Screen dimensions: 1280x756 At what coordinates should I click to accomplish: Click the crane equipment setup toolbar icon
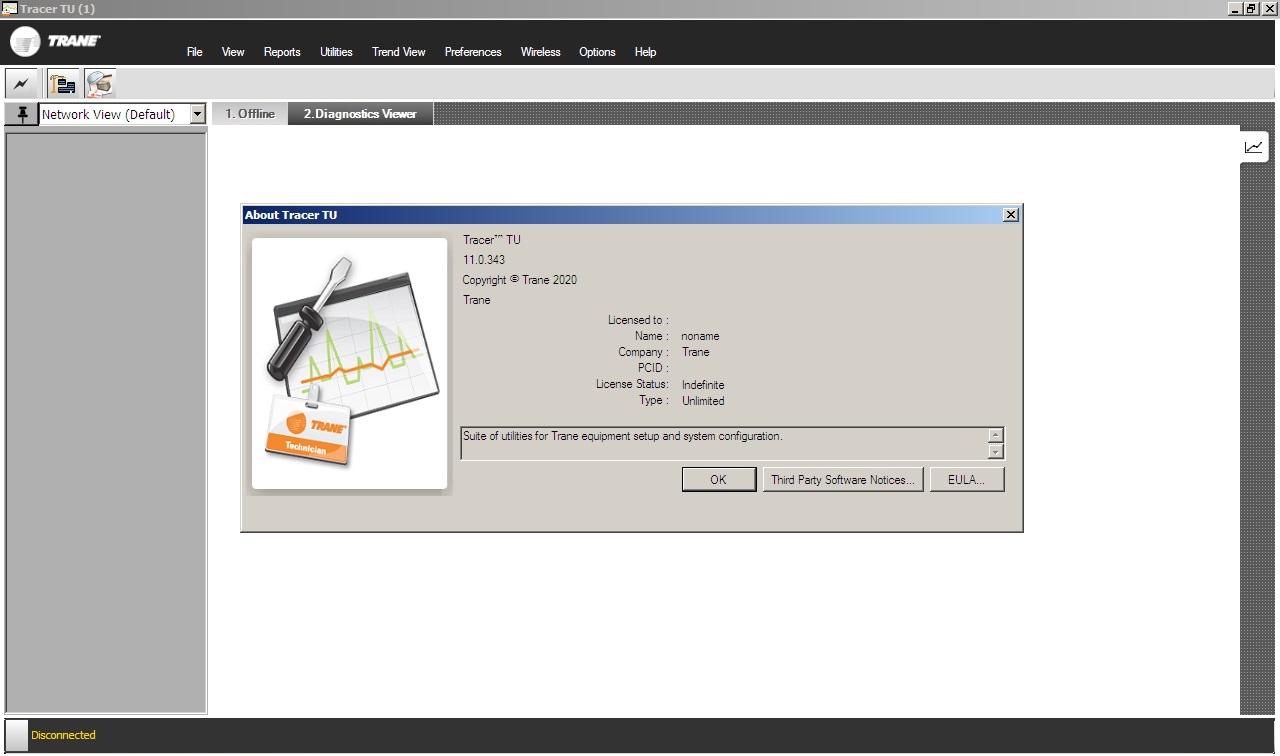62,83
